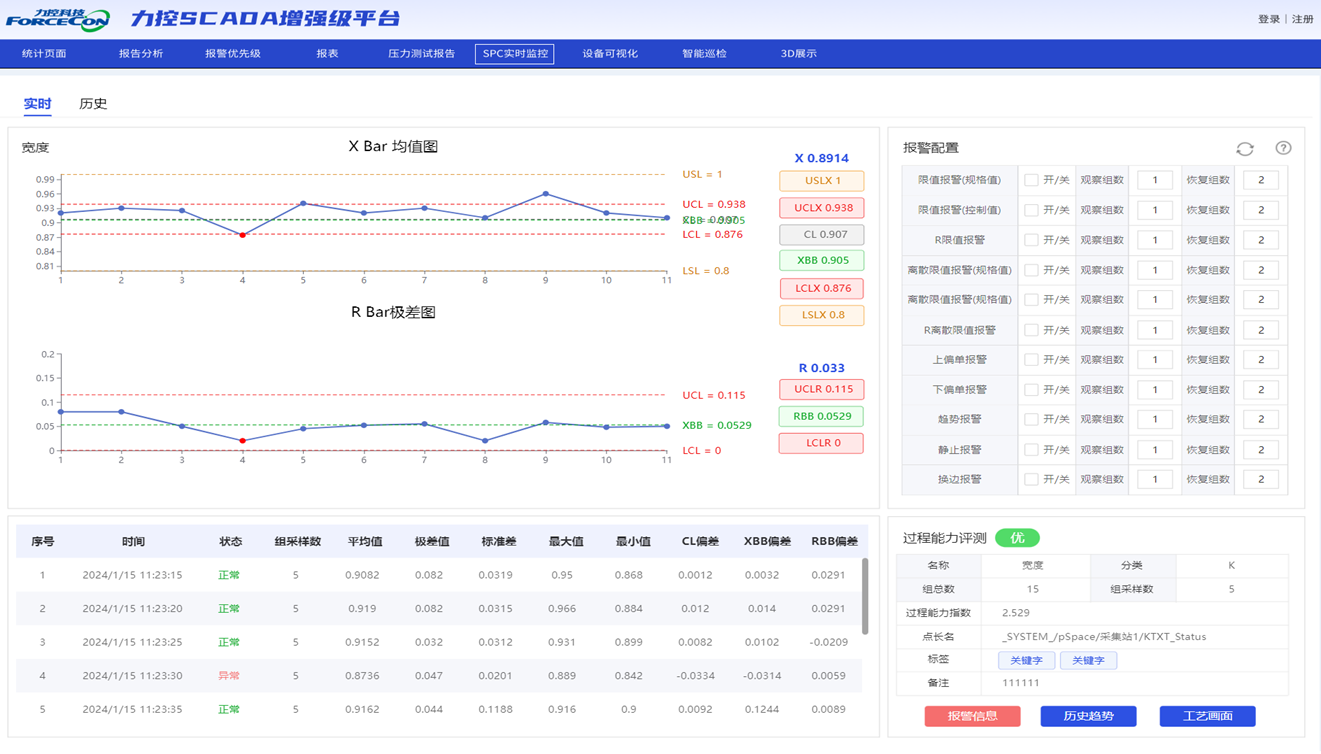Click the 登录 link
The width and height of the screenshot is (1321, 754).
coord(1268,19)
